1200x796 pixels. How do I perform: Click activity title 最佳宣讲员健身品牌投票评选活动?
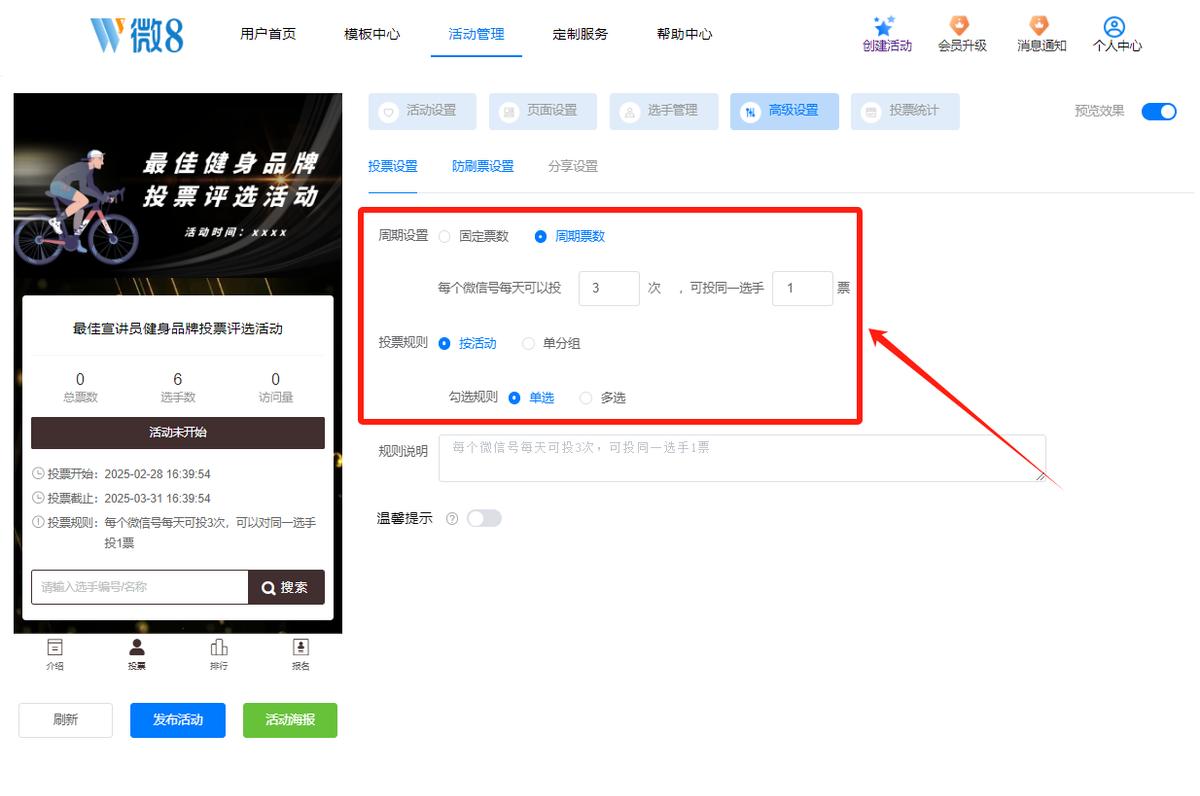point(178,328)
